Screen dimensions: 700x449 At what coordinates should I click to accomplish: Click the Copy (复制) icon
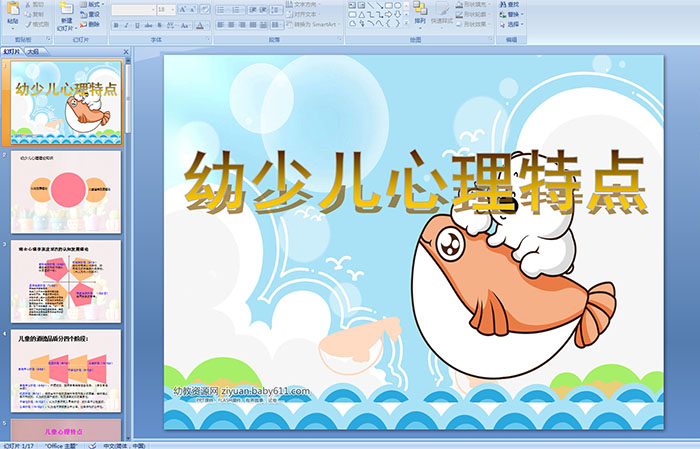[28, 14]
